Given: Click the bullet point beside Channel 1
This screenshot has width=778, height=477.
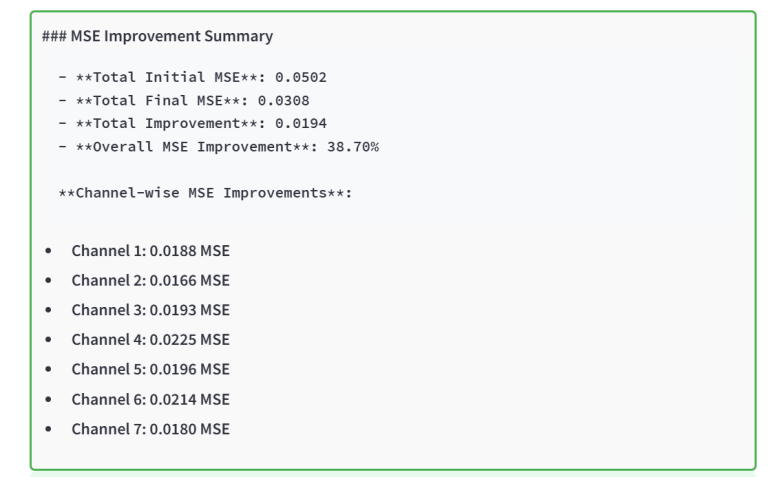Looking at the screenshot, I should 48,248.
